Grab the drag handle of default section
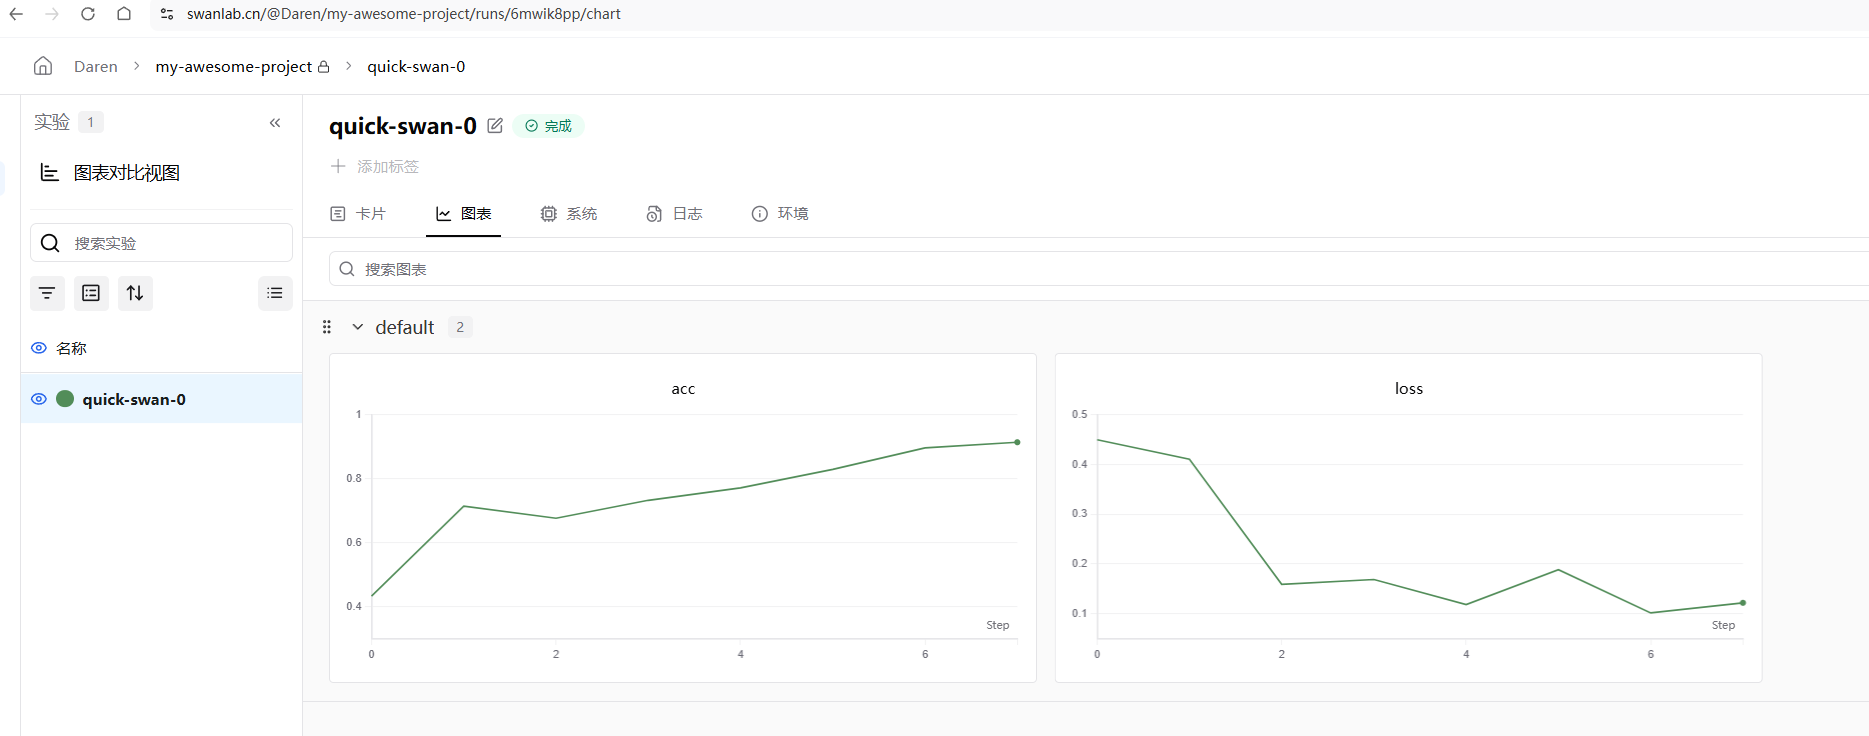Screen dimensions: 1869x736 (327, 327)
